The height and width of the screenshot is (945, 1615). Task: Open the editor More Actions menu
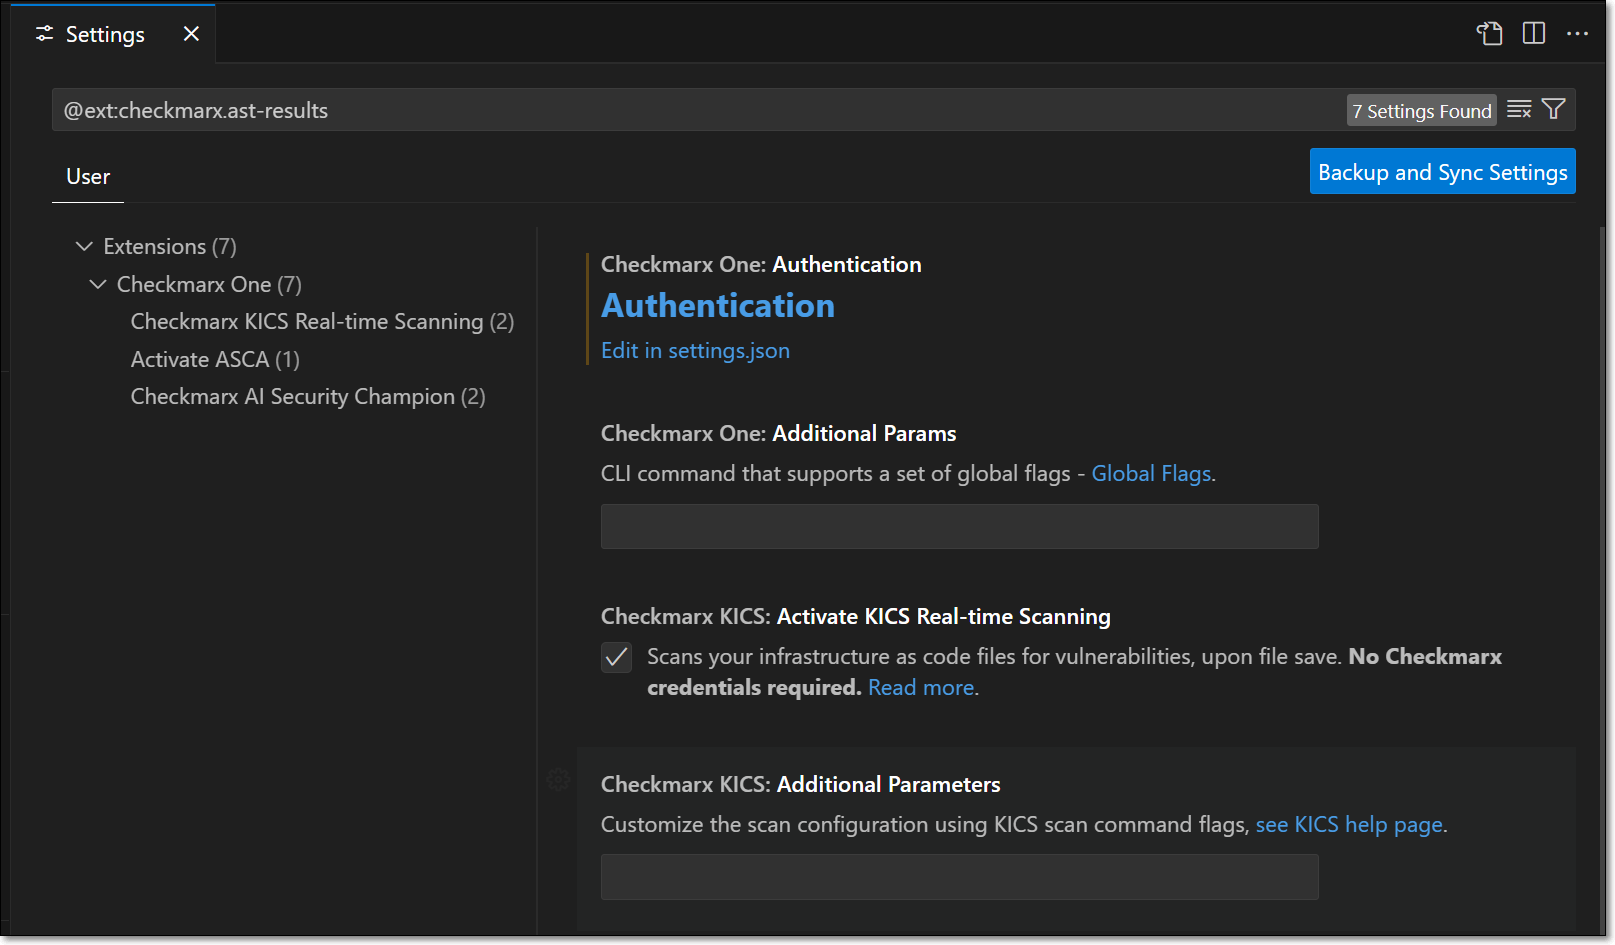(x=1577, y=33)
